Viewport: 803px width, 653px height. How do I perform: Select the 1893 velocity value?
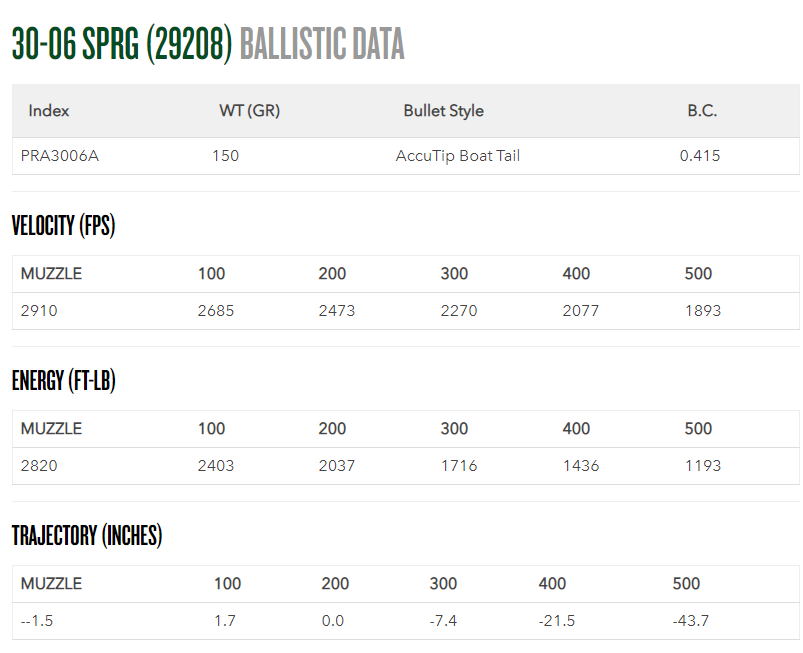click(703, 311)
